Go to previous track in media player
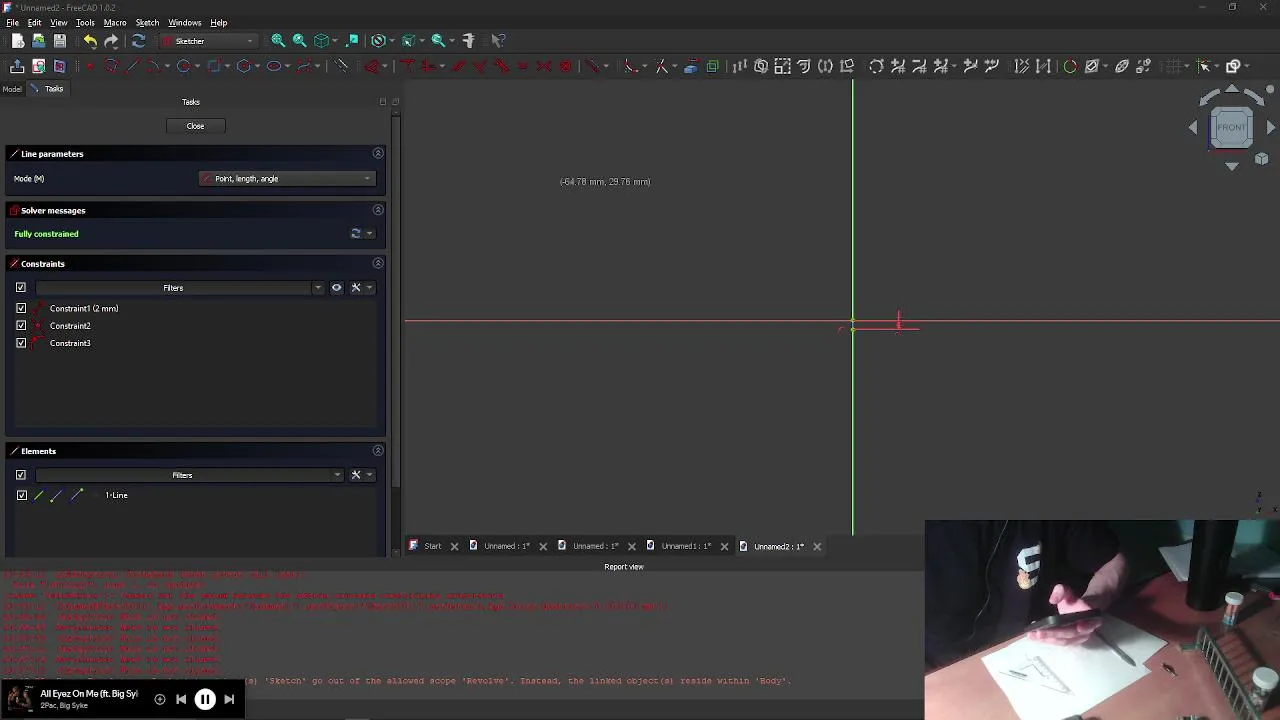The height and width of the screenshot is (720, 1280). 181,700
